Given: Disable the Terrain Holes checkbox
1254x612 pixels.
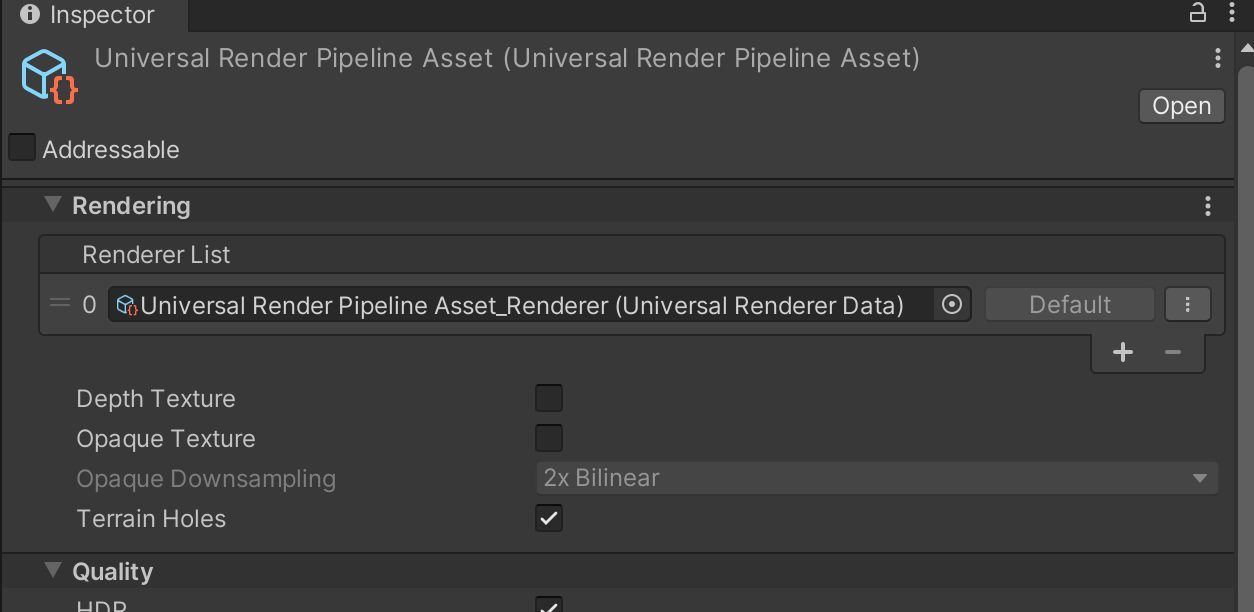Looking at the screenshot, I should point(549,518).
